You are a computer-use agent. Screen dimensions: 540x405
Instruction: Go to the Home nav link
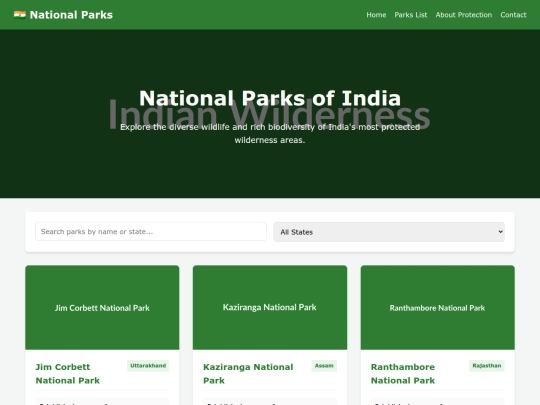click(376, 15)
